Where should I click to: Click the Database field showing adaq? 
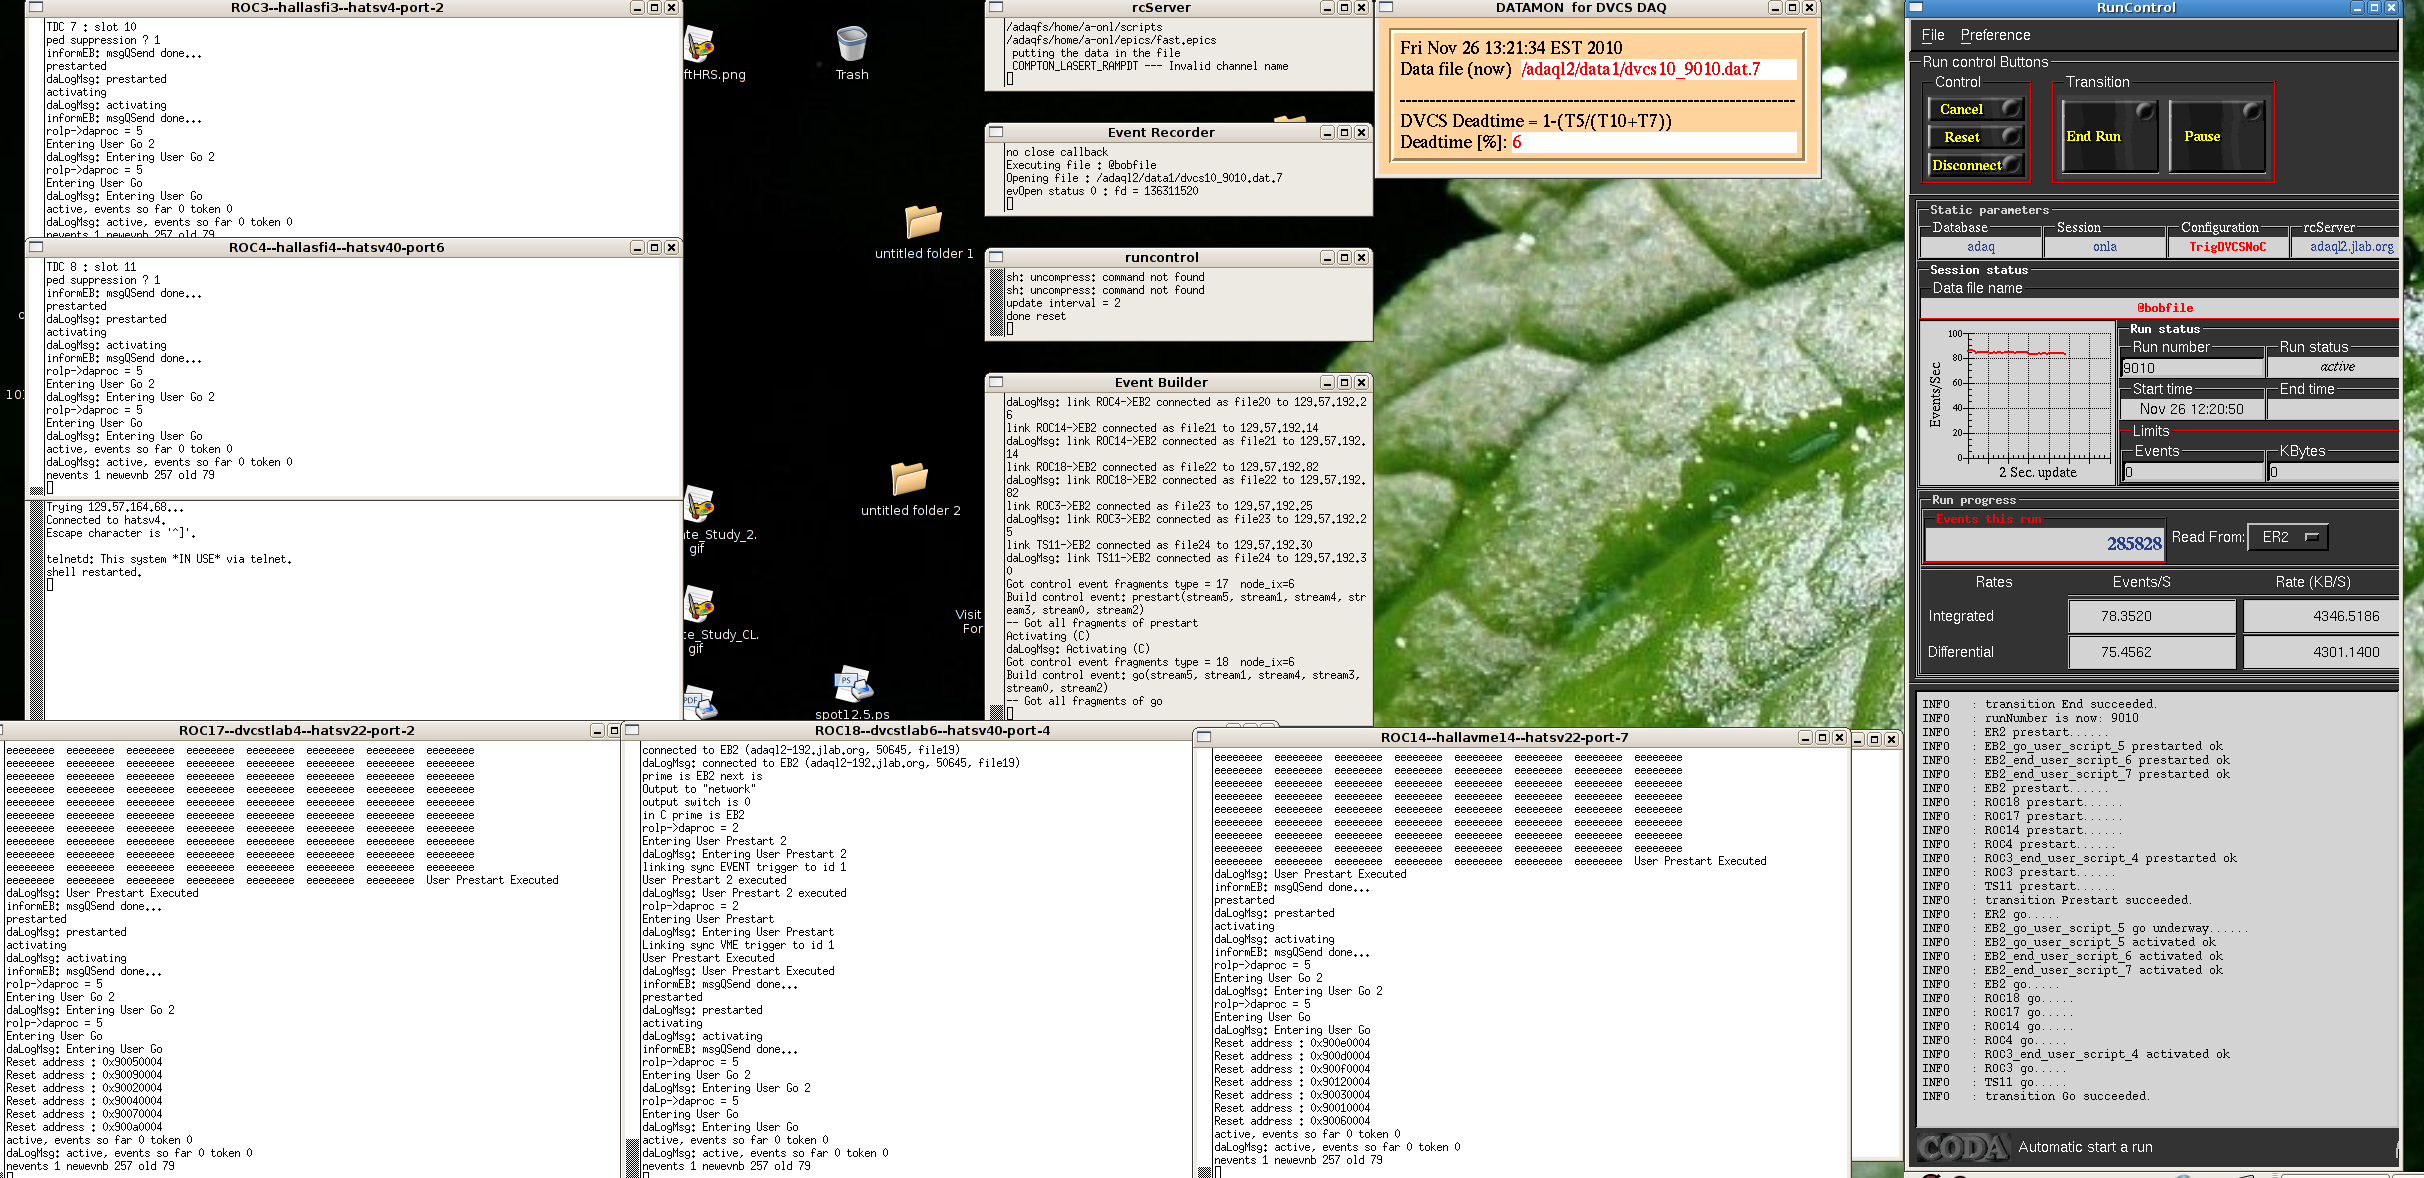tap(1980, 247)
